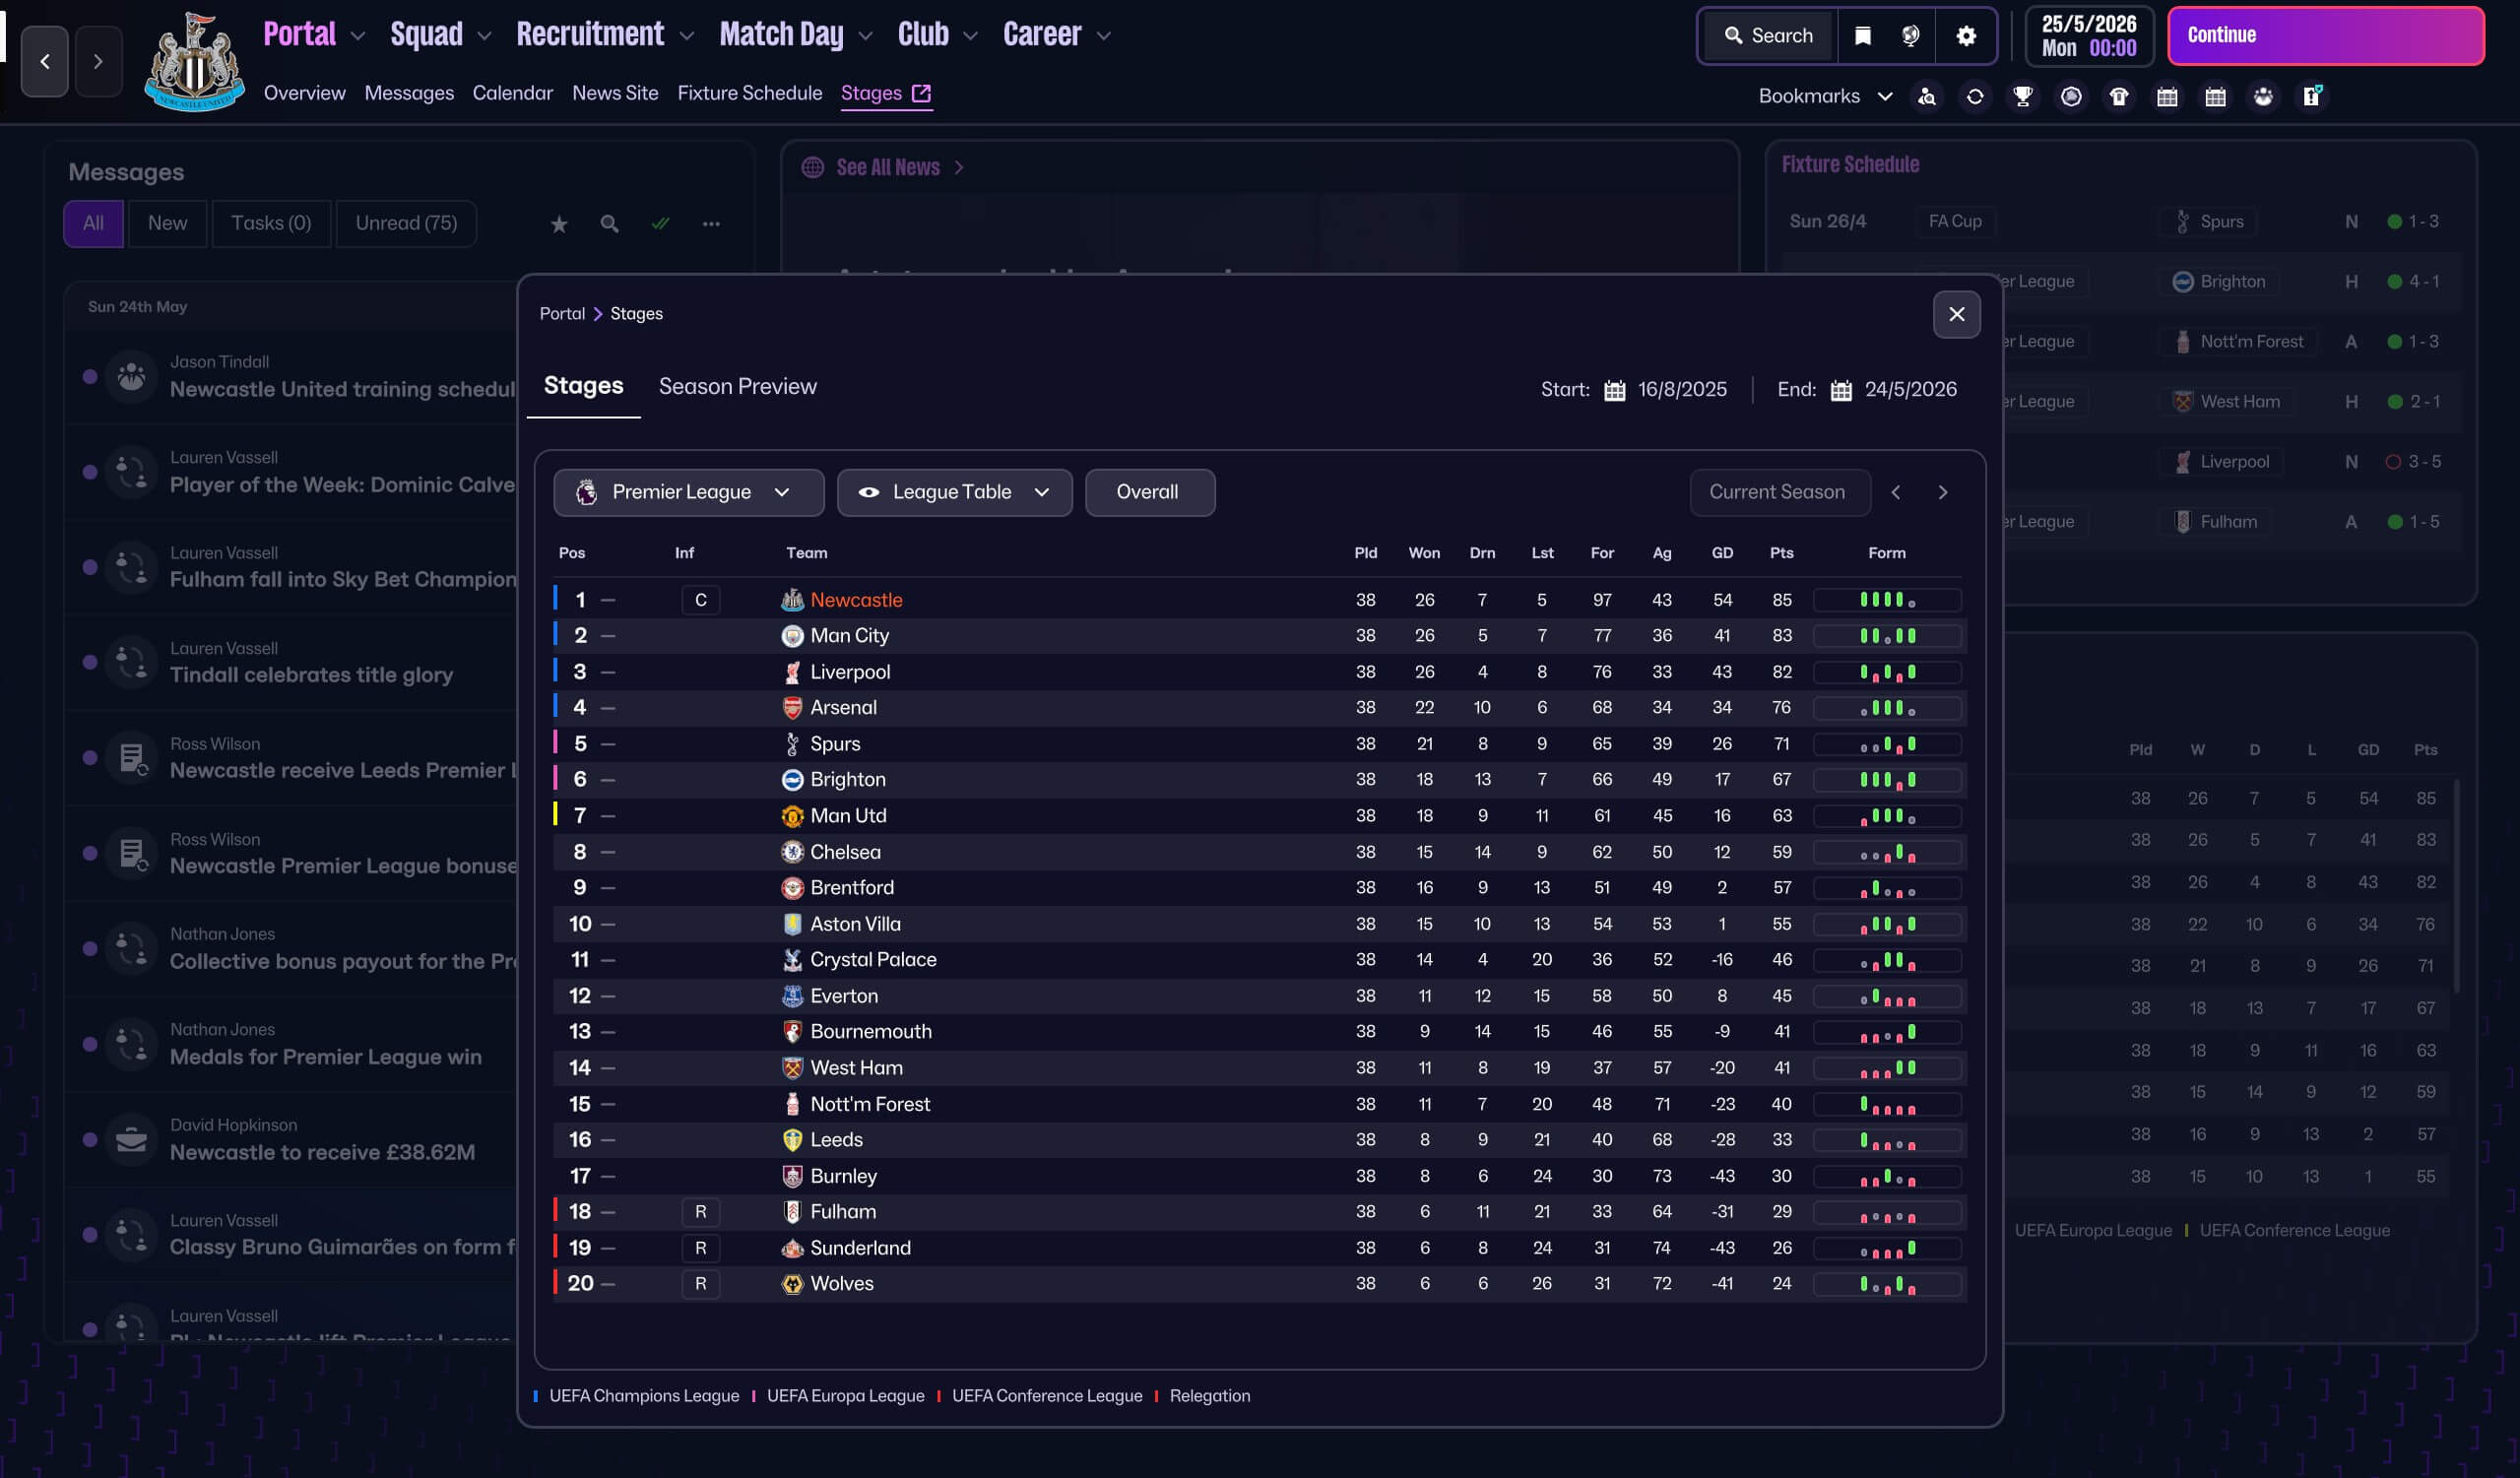Expand the Bookmarks dropdown
The image size is (2520, 1478).
pos(1824,96)
